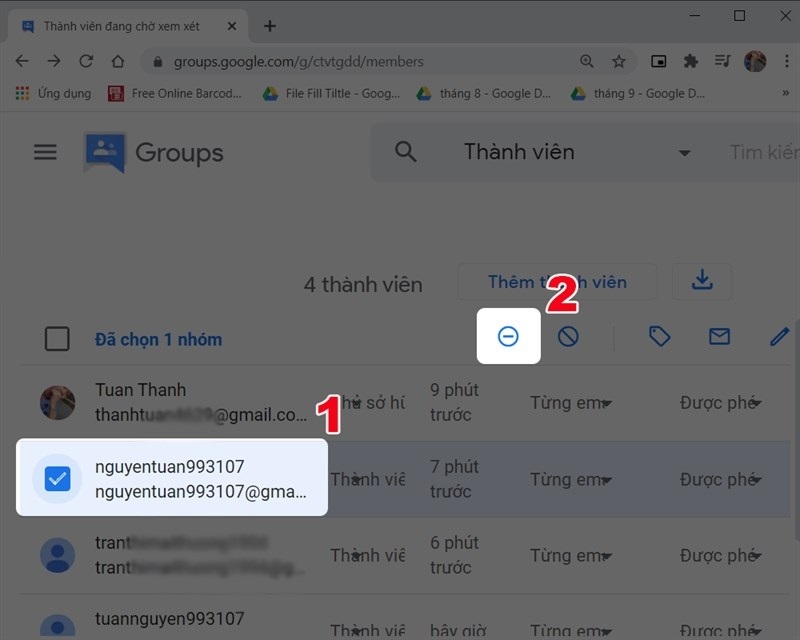Click the remove member icon
The height and width of the screenshot is (640, 800).
click(x=508, y=336)
